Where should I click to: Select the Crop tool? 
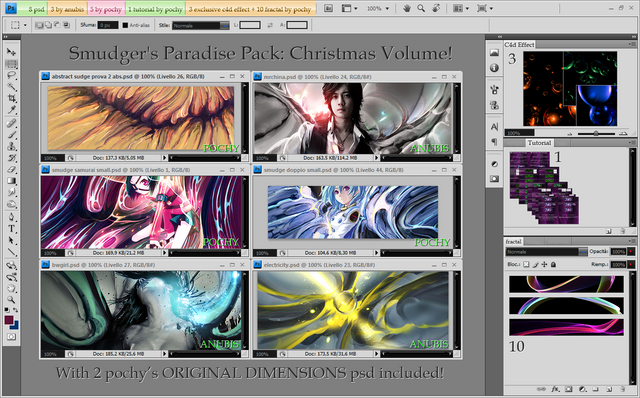11,98
